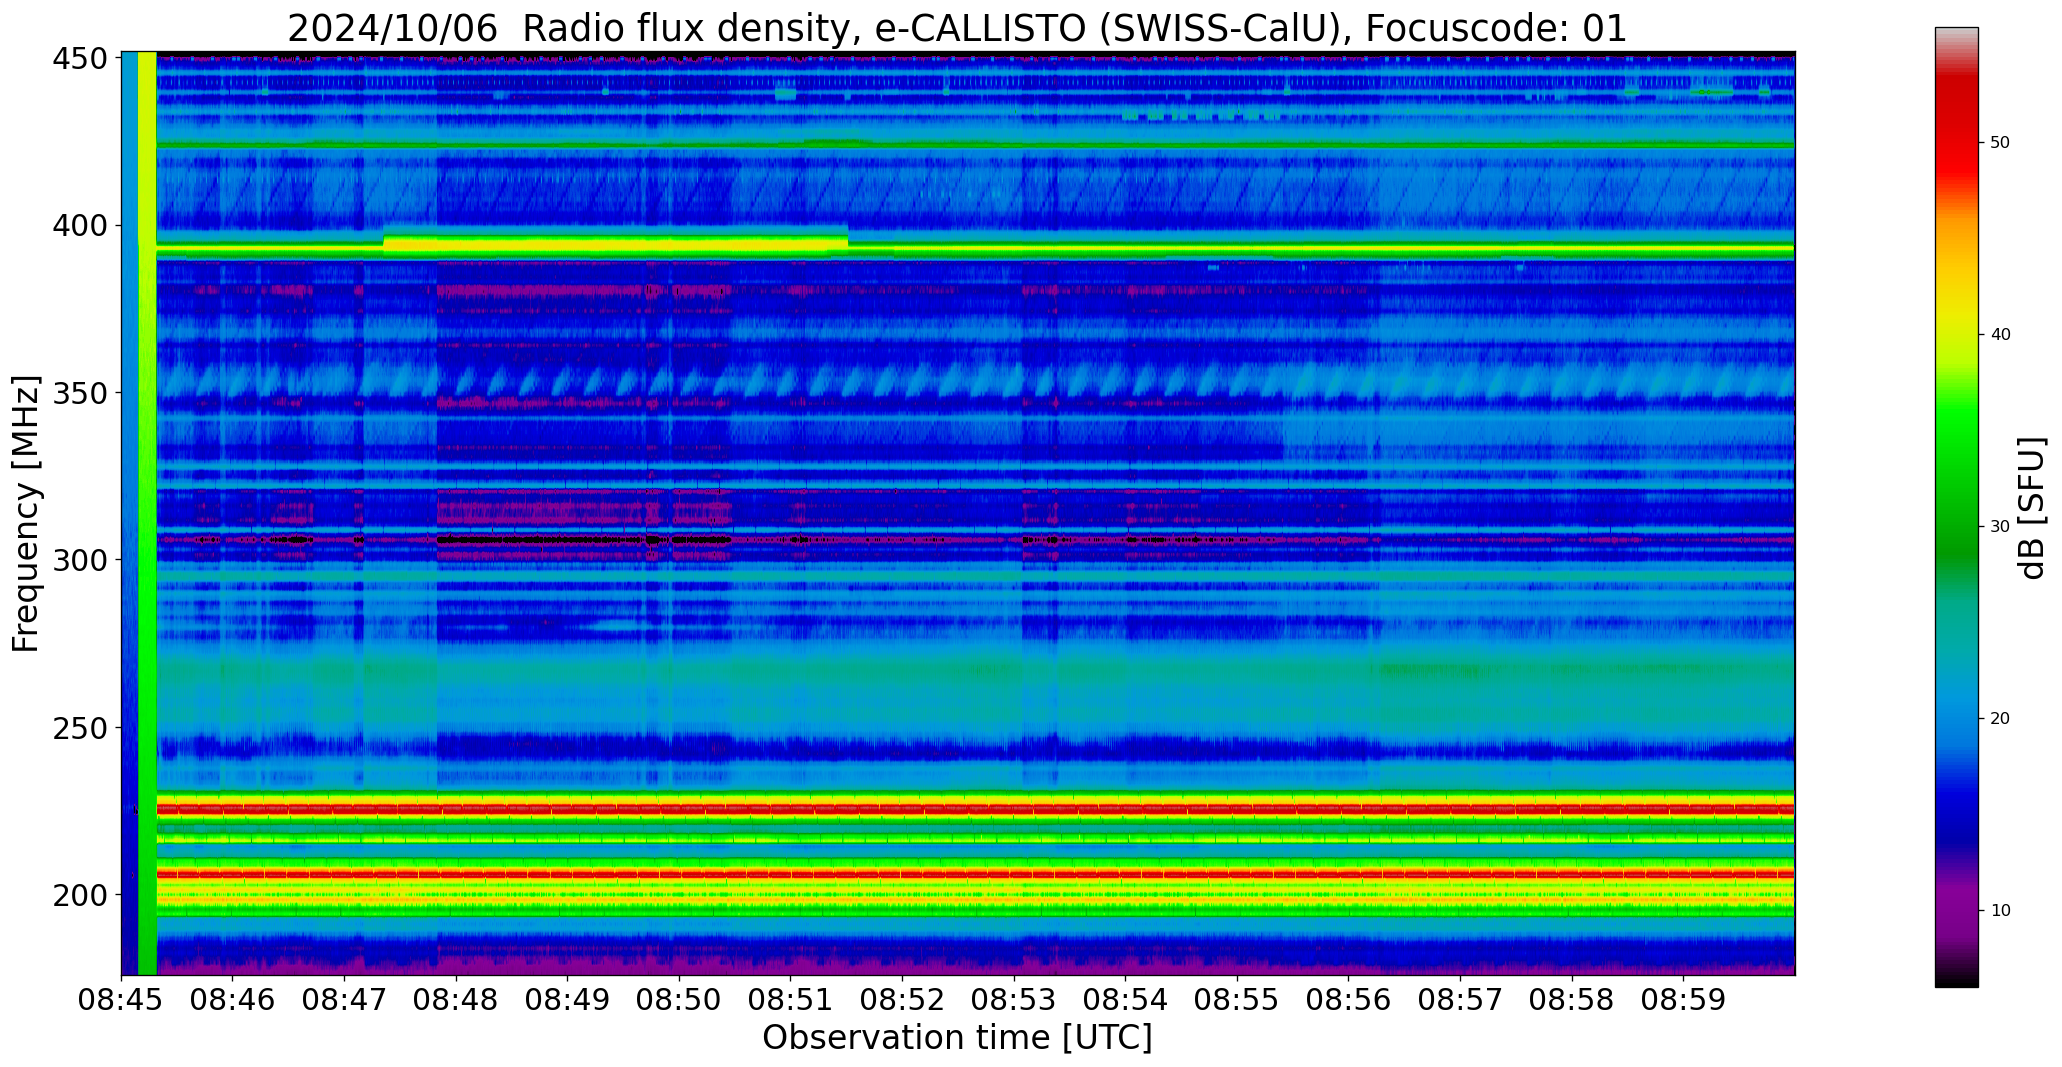This screenshot has height=1067, width=2062.
Task: Click the red emission band near 205 MHz
Action: tap(975, 874)
